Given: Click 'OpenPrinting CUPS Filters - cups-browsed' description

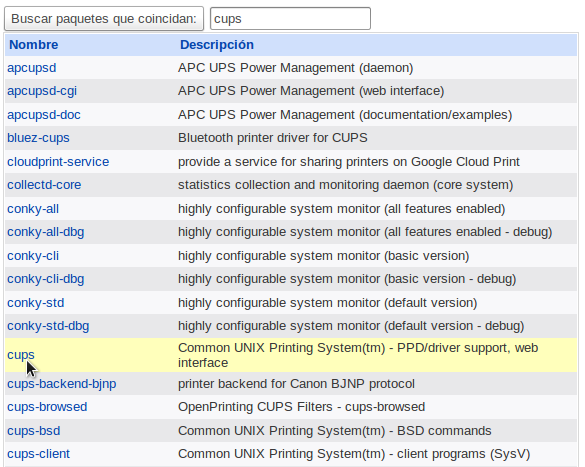Looking at the screenshot, I should (301, 407).
